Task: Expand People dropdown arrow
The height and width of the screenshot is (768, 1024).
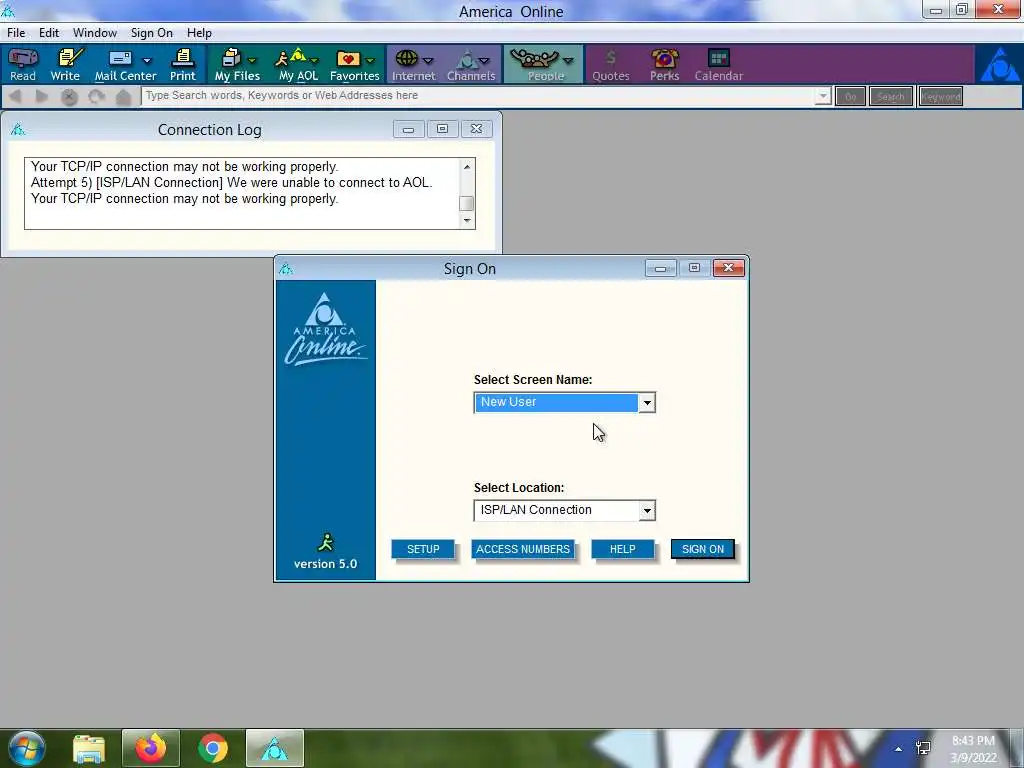Action: pyautogui.click(x=568, y=61)
